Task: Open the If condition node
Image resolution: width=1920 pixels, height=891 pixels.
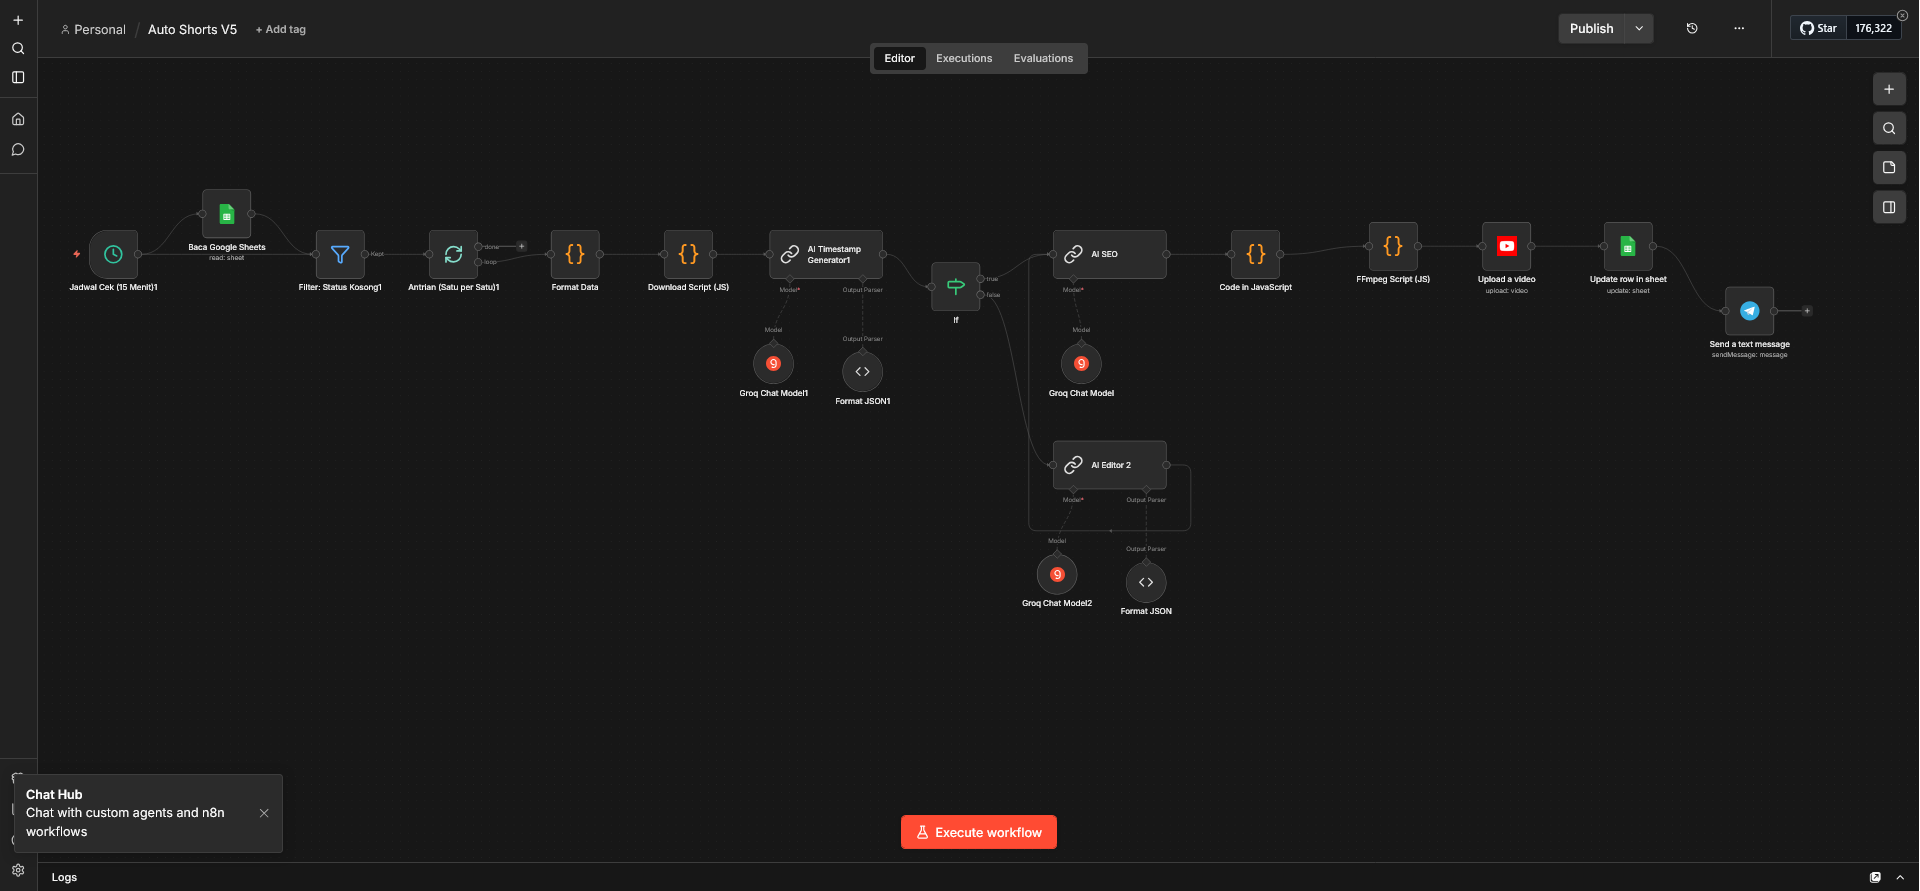Action: [955, 287]
